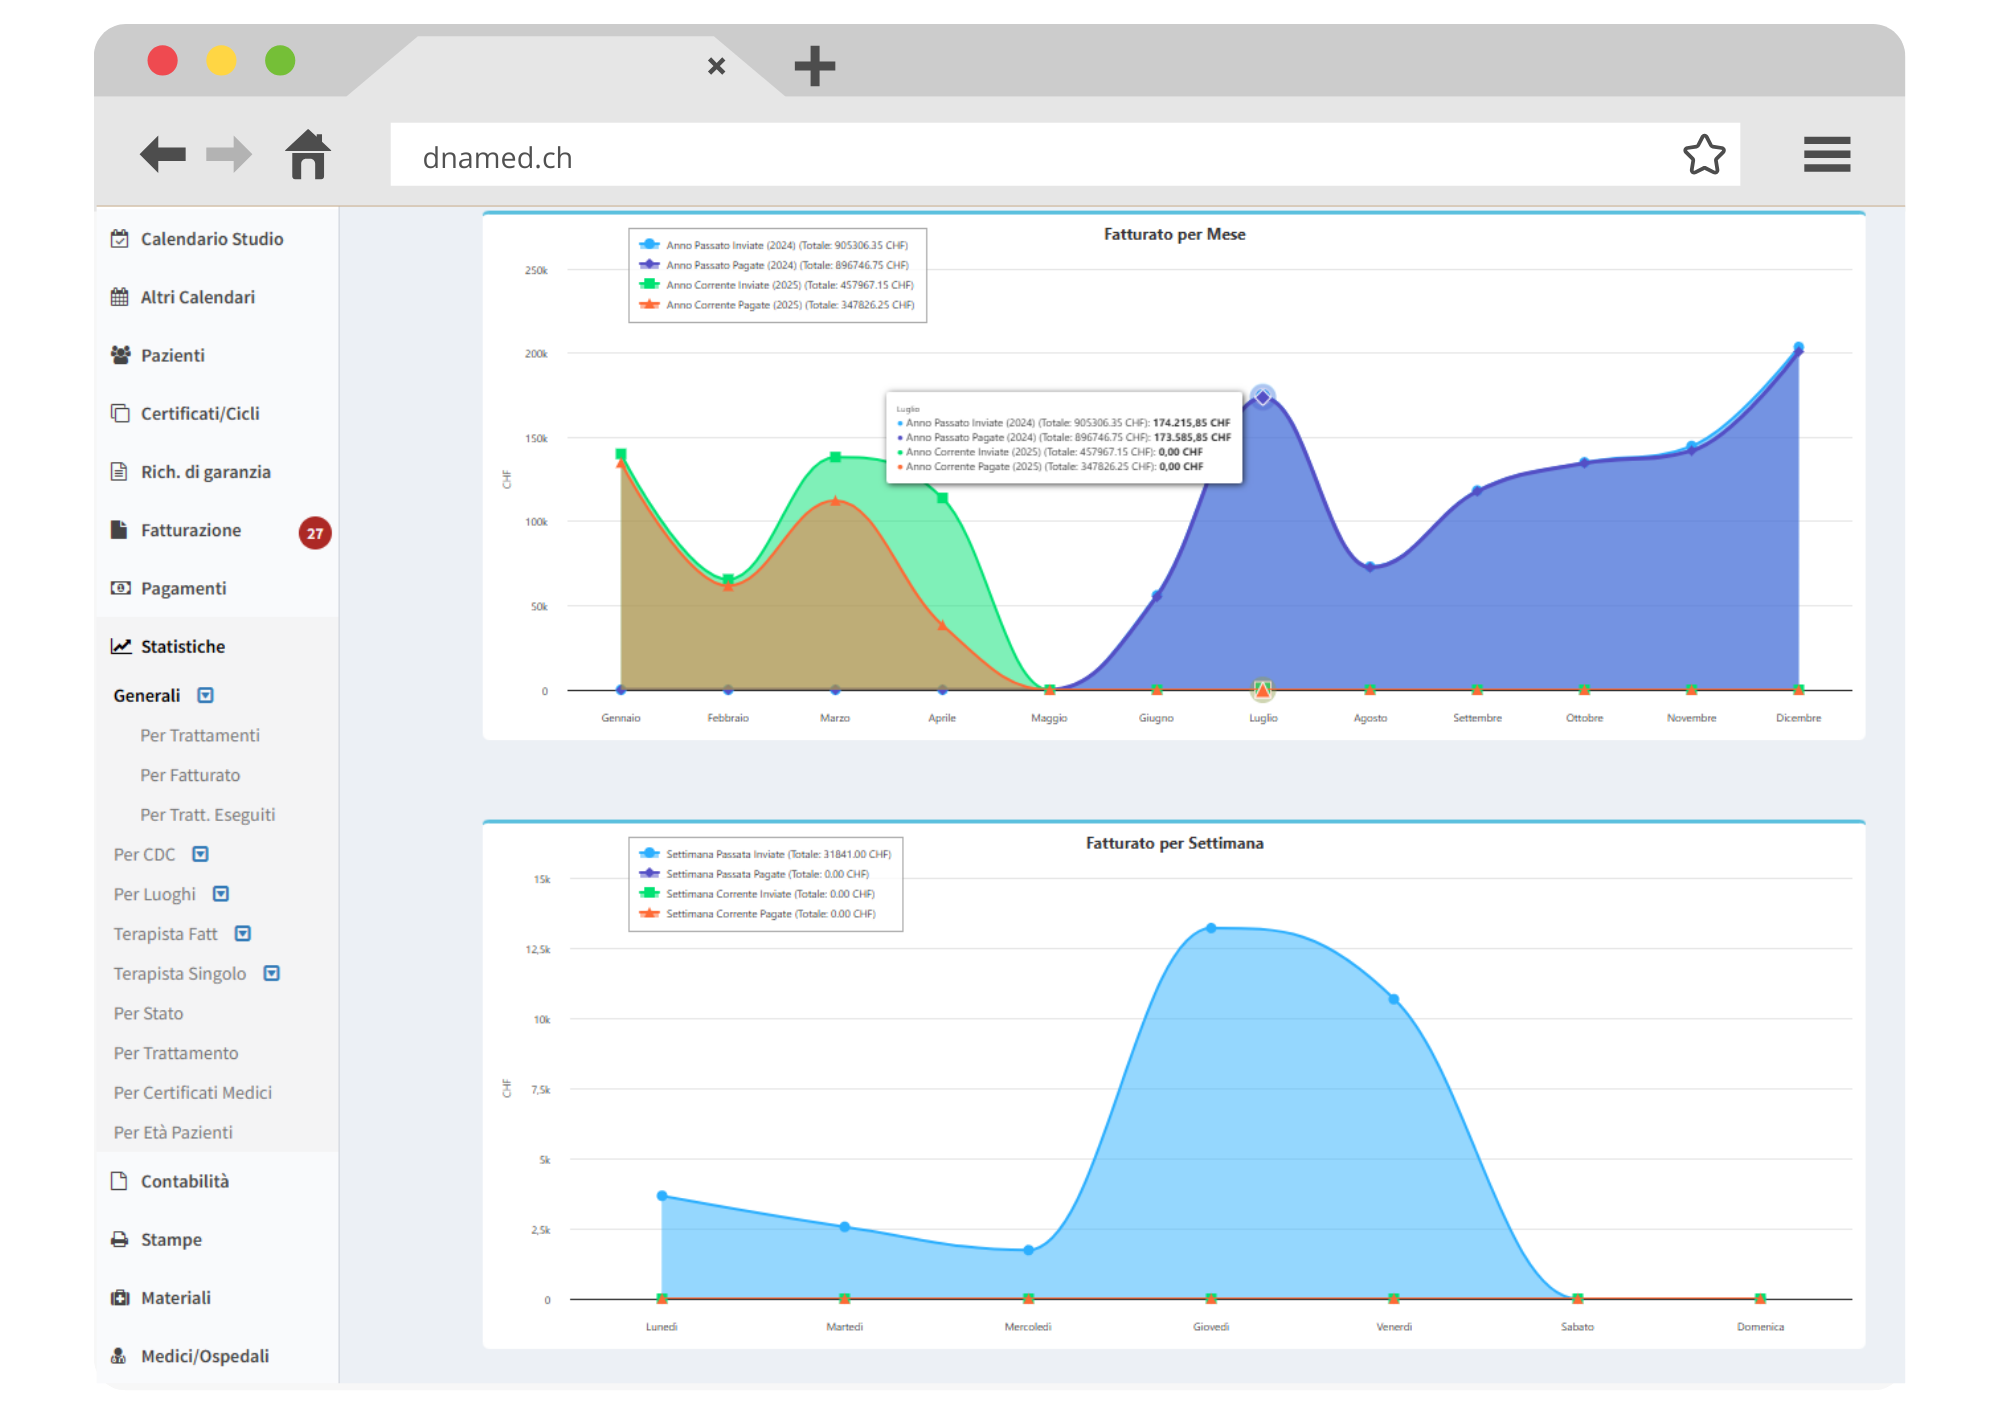Image resolution: width=2000 pixels, height=1414 pixels.
Task: Click the Pazienti people icon
Action: (x=120, y=355)
